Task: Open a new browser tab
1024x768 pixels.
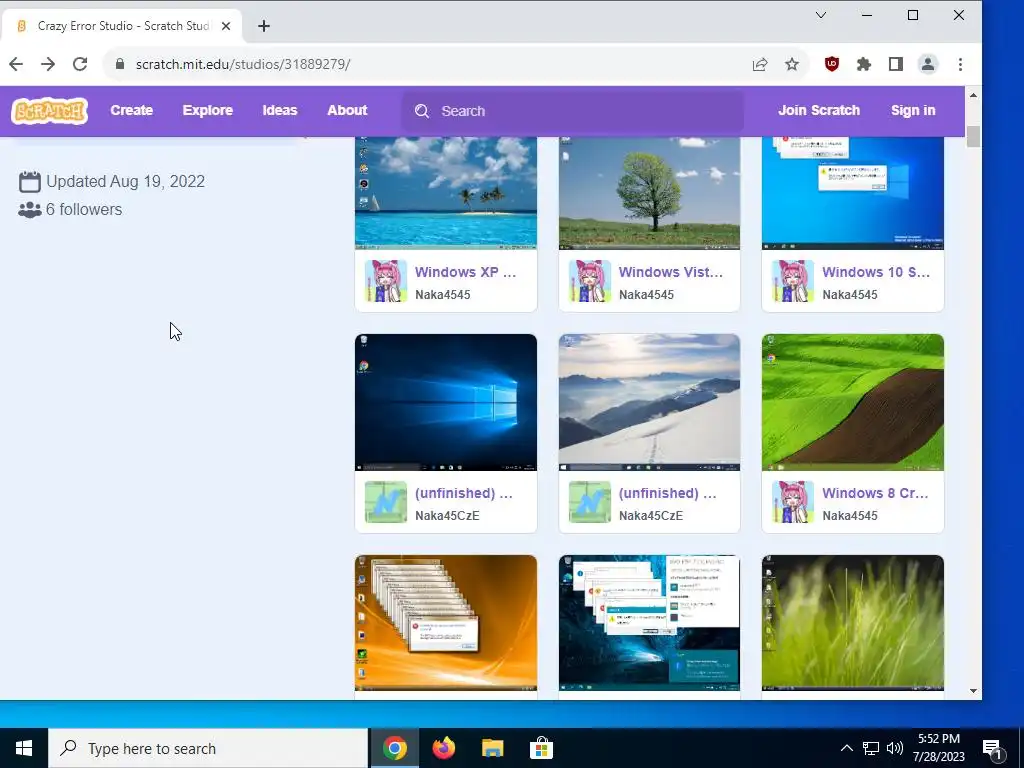Action: (x=264, y=26)
